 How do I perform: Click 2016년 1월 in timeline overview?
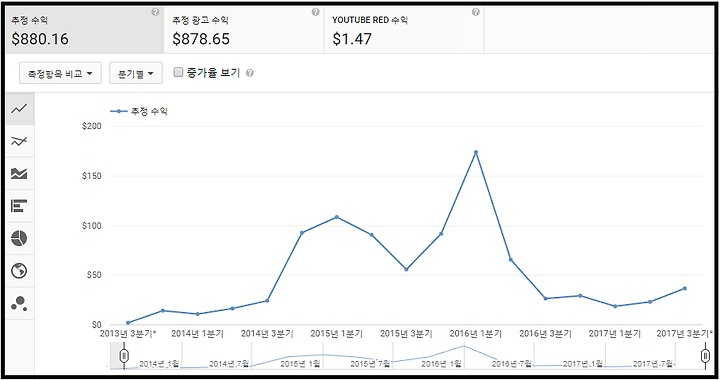coord(441,364)
